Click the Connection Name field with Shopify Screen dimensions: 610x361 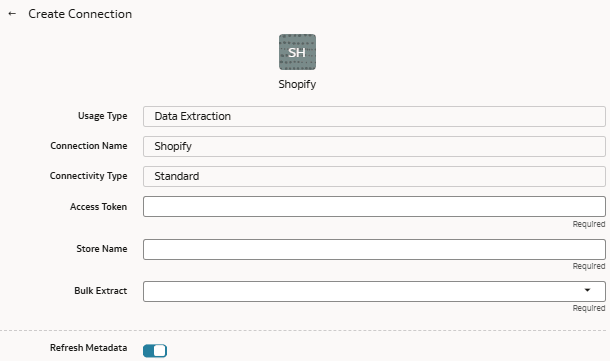[x=374, y=146]
